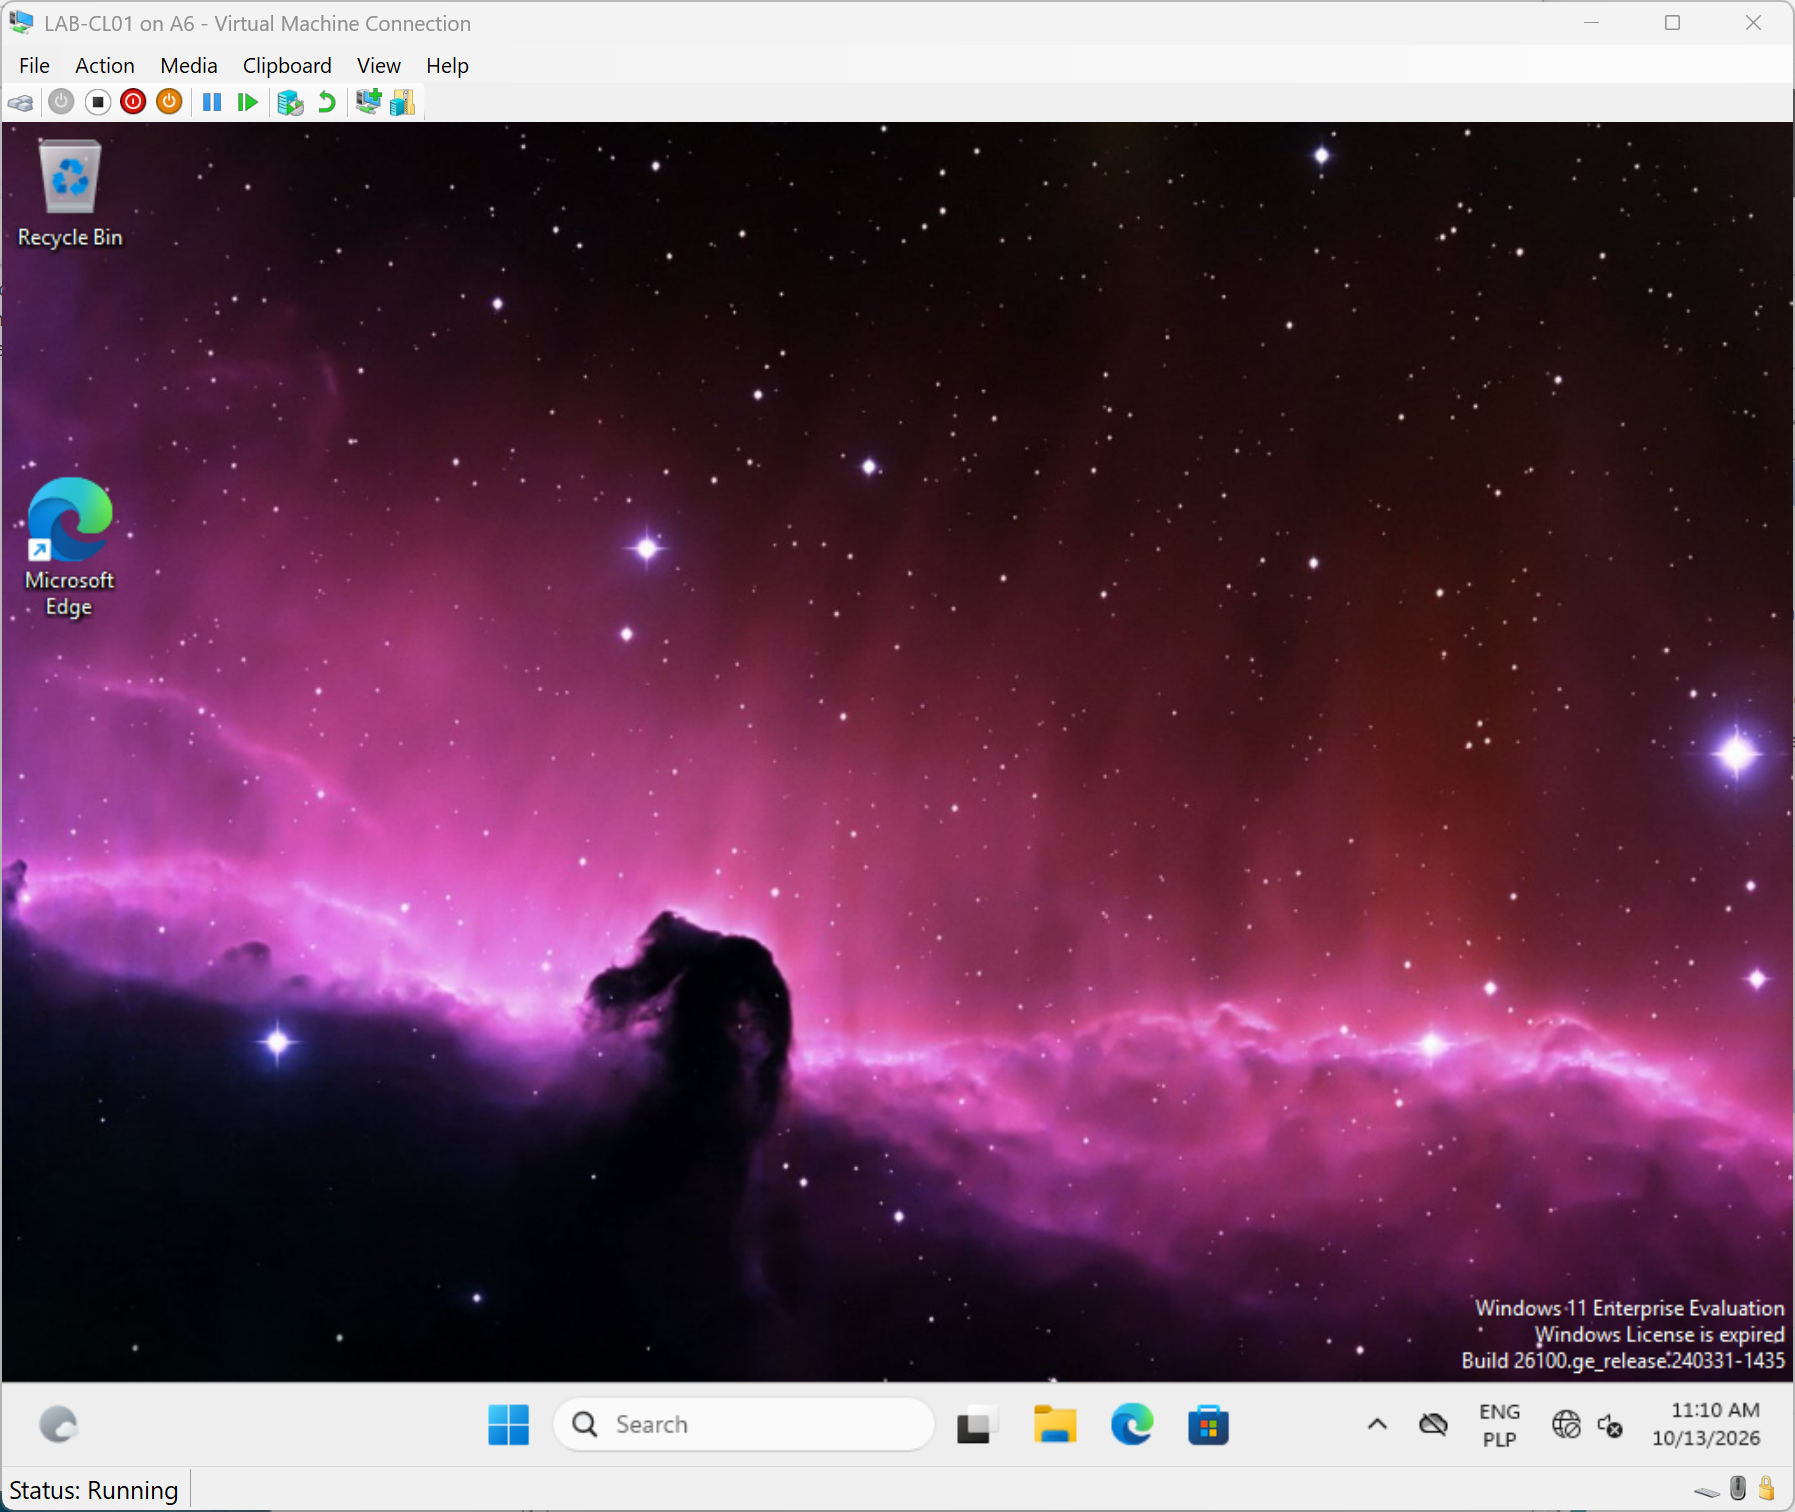Click the taskbar Search box
This screenshot has height=1512, width=1795.
(744, 1424)
